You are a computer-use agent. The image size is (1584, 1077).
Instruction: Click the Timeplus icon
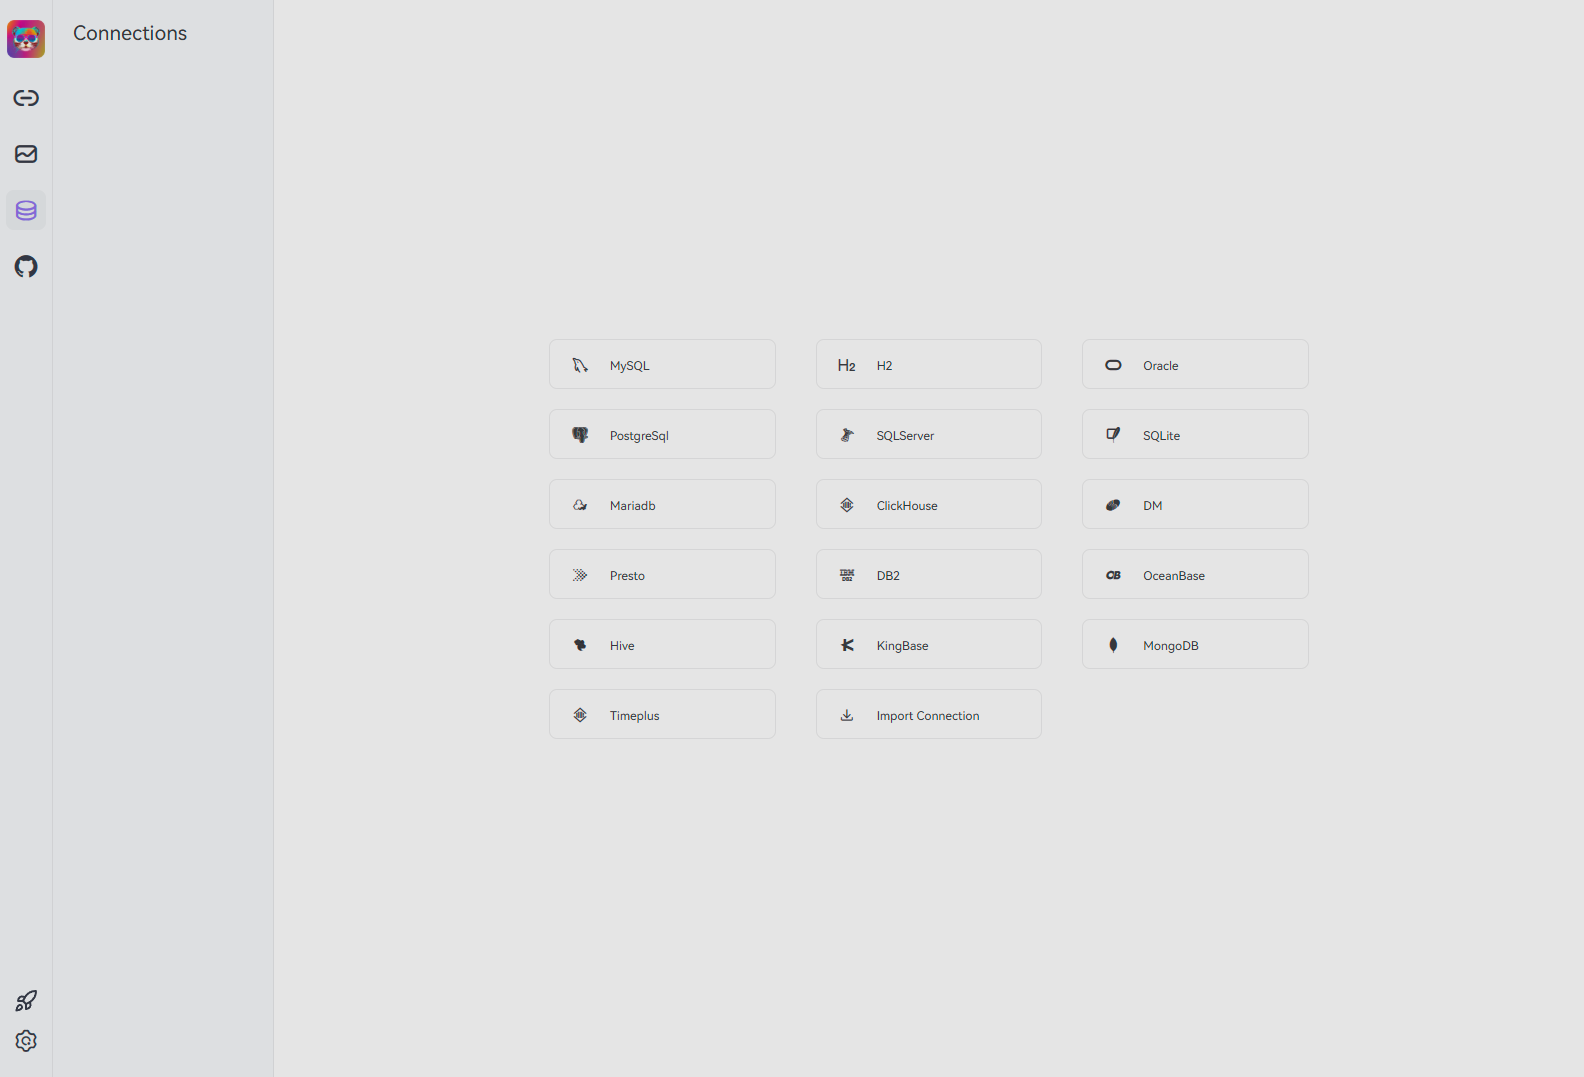(580, 715)
